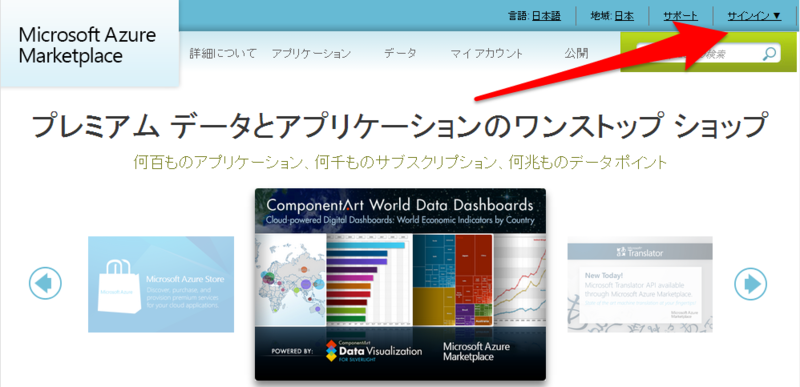Change region via 日本 link
Image resolution: width=800 pixels, height=387 pixels.
(x=624, y=16)
